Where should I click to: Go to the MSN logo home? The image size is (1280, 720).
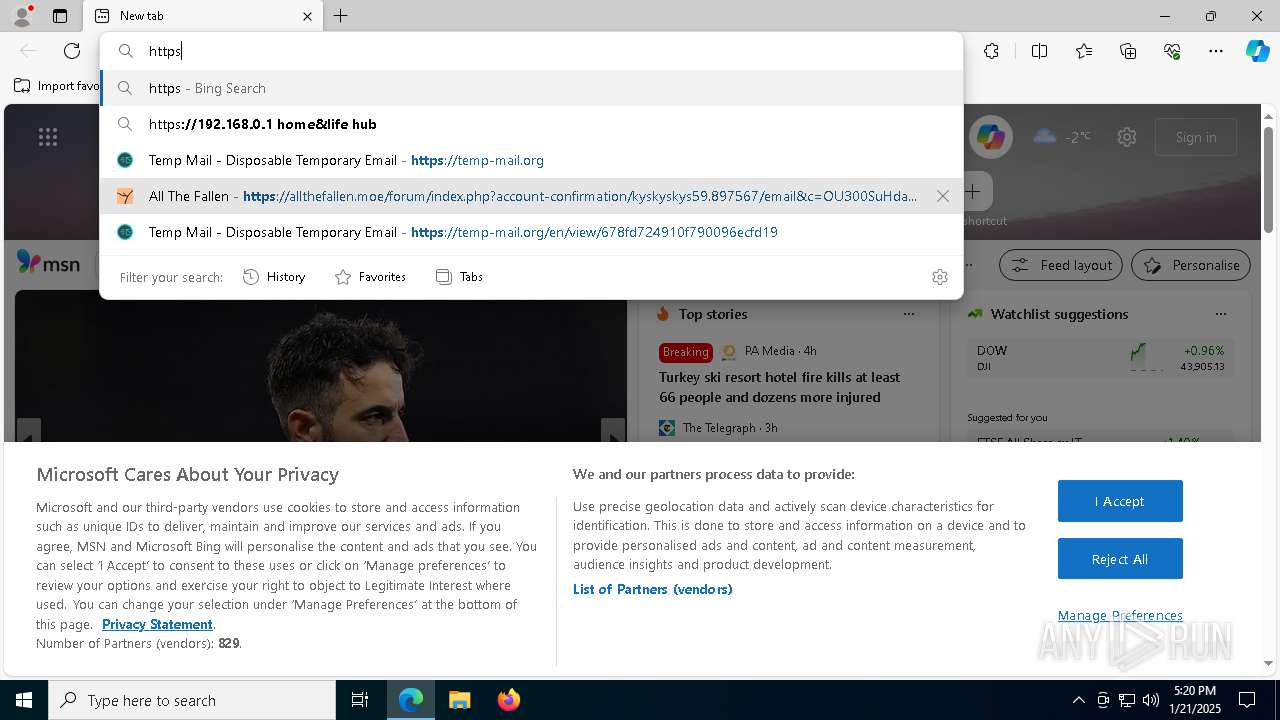(48, 262)
